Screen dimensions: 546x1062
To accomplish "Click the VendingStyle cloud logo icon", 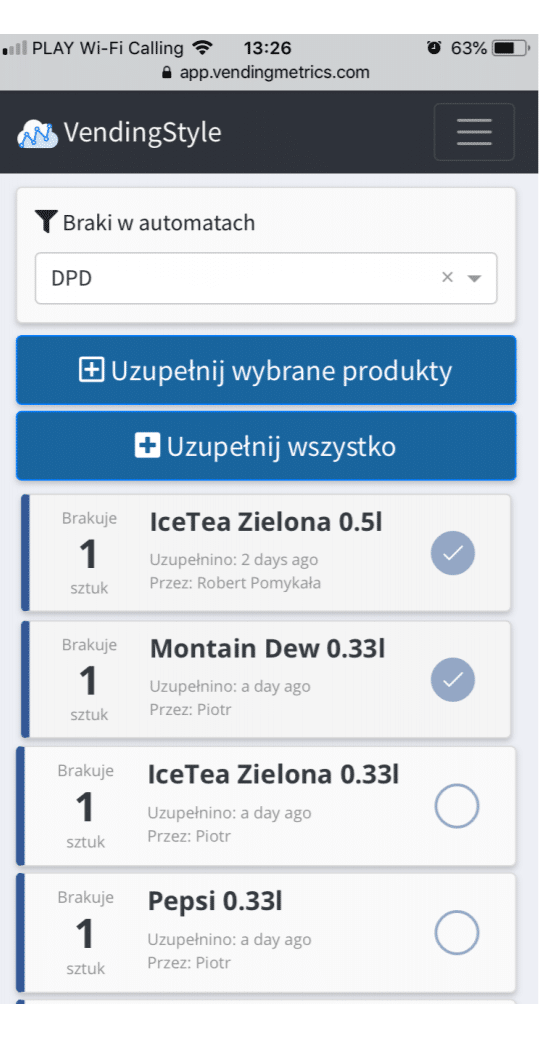I will click(37, 133).
